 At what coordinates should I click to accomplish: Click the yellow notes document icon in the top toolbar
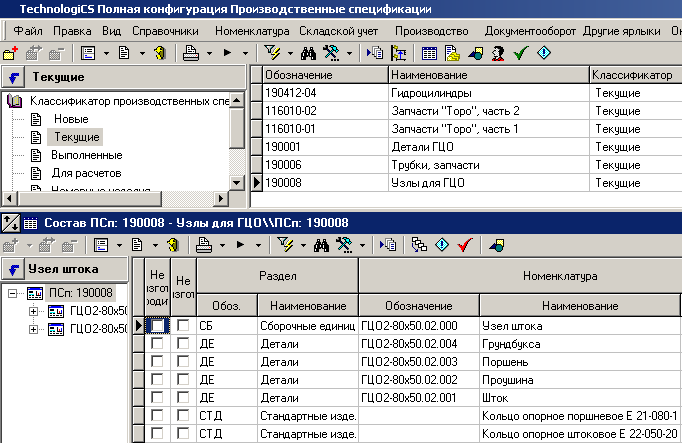click(x=452, y=53)
